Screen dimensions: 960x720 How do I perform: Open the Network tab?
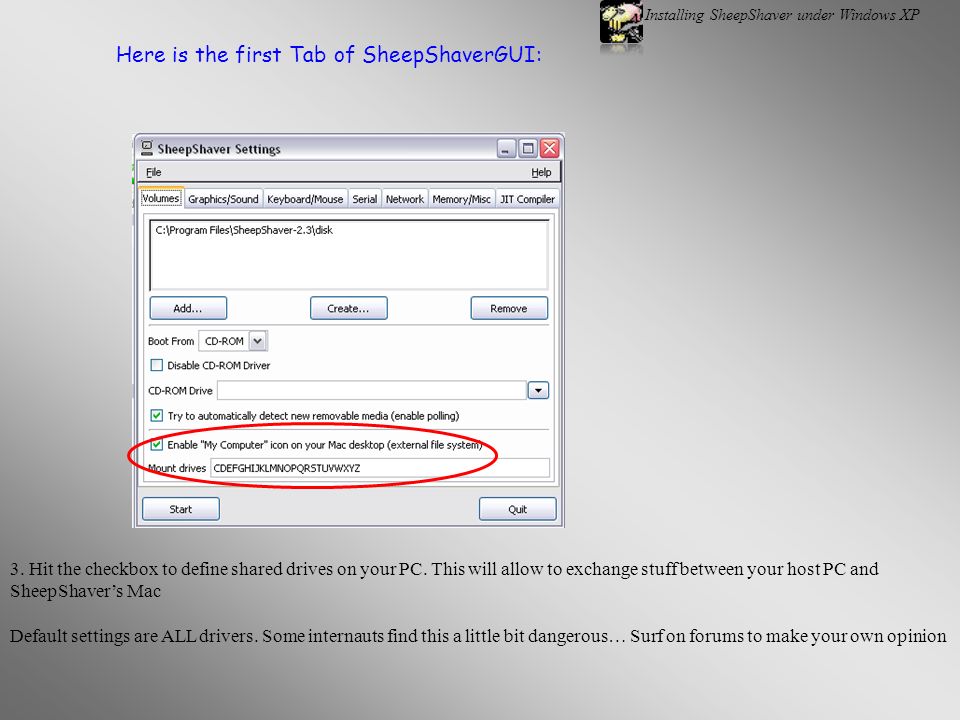404,199
